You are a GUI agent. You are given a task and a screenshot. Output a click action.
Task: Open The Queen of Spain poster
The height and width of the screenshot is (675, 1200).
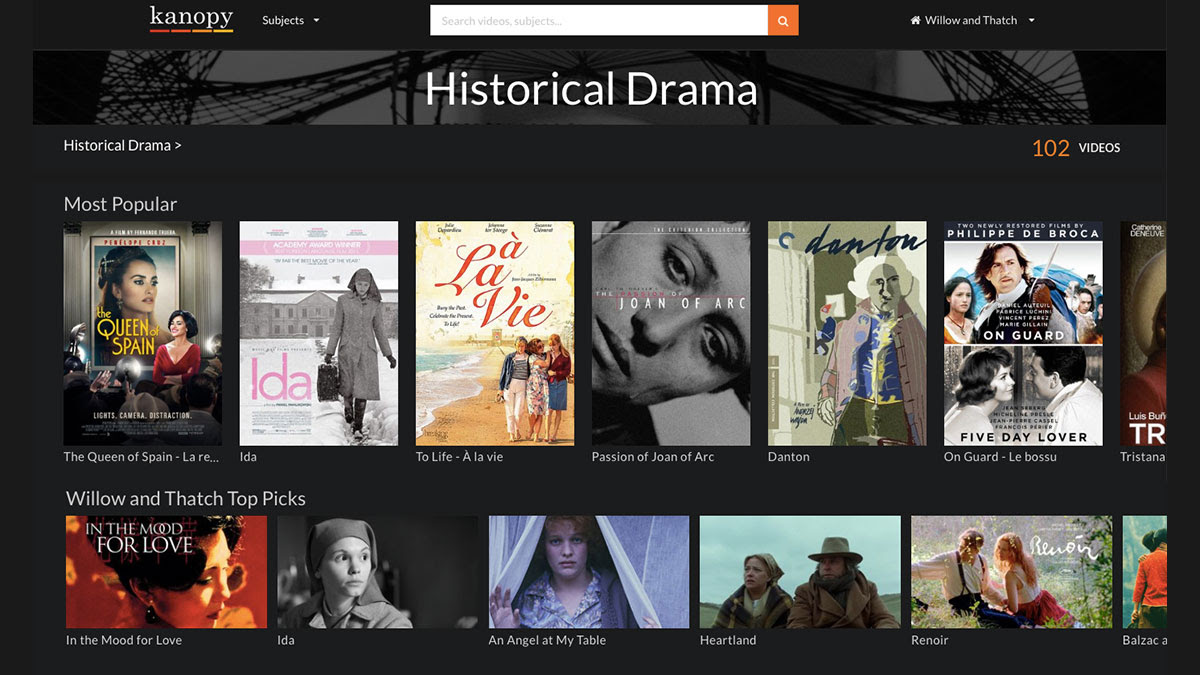point(143,333)
